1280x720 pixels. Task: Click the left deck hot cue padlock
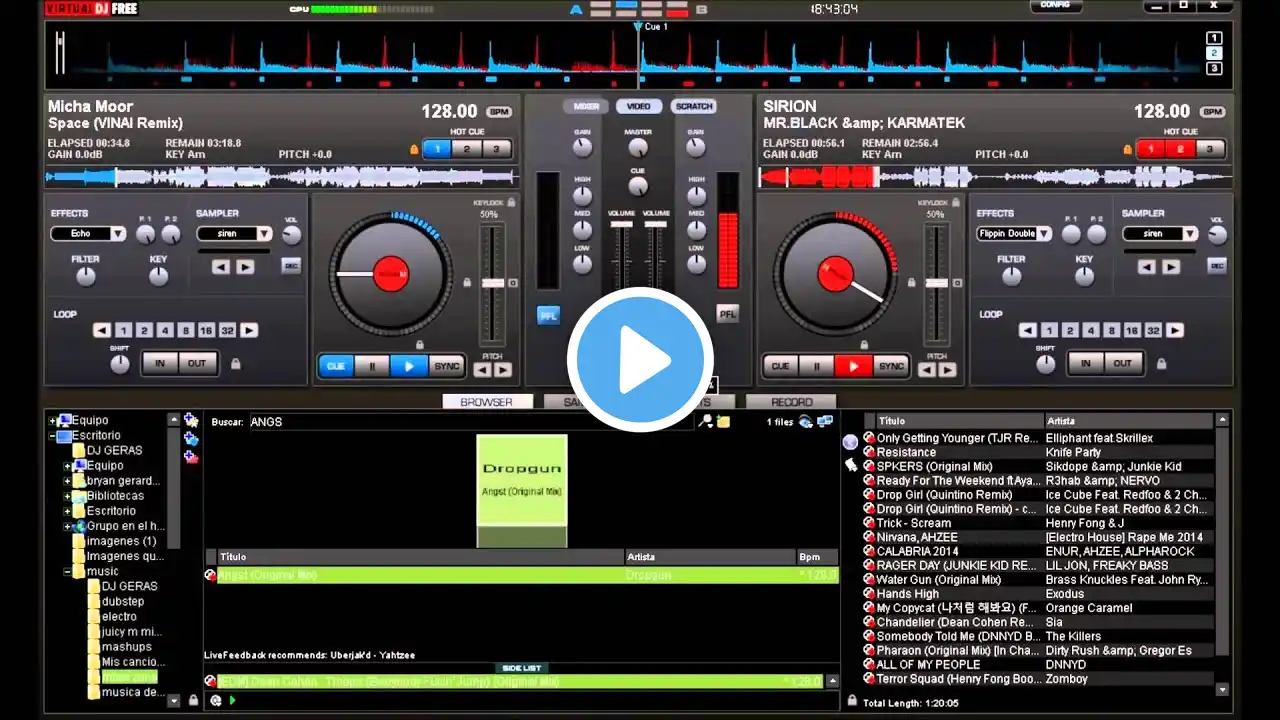(414, 149)
